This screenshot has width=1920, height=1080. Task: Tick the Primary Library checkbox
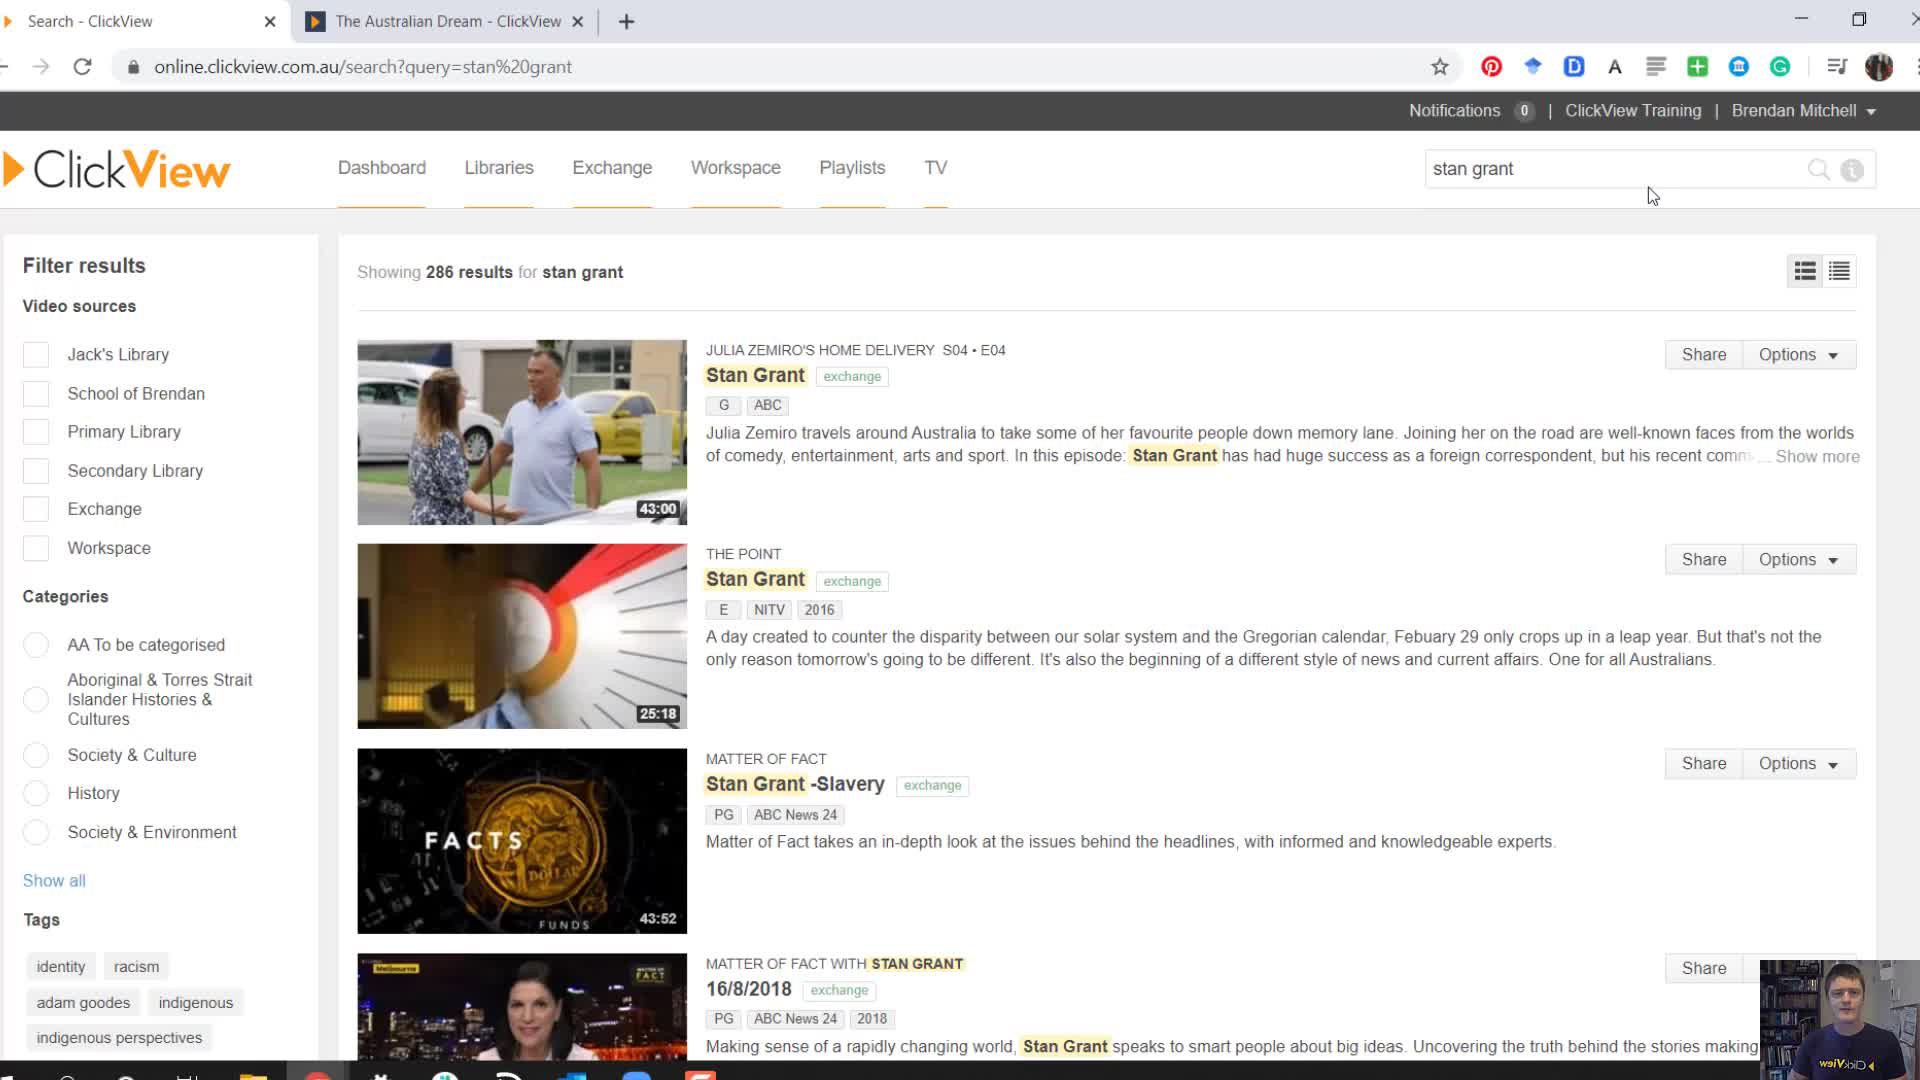click(36, 432)
